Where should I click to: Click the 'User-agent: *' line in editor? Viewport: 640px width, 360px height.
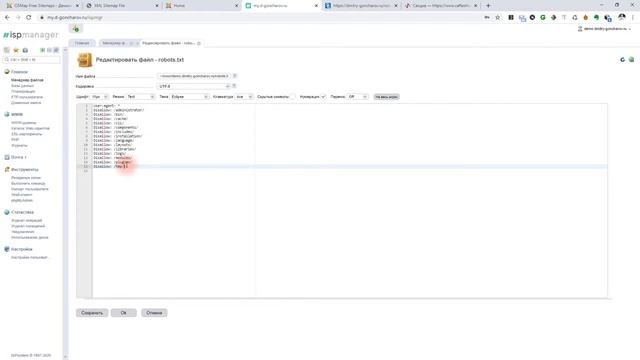click(107, 106)
